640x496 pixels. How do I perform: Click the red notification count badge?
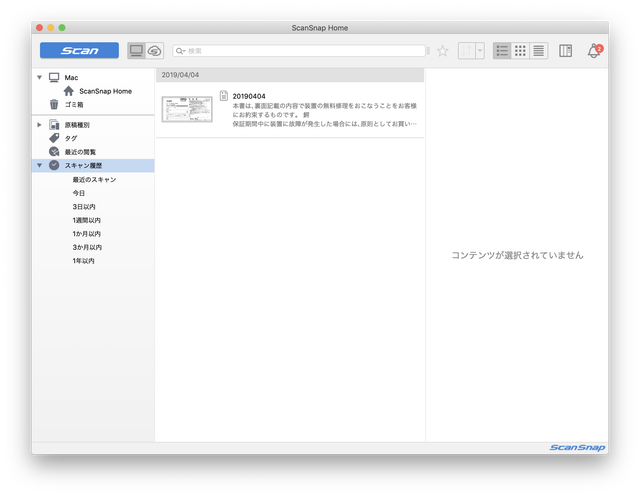pyautogui.click(x=599, y=49)
